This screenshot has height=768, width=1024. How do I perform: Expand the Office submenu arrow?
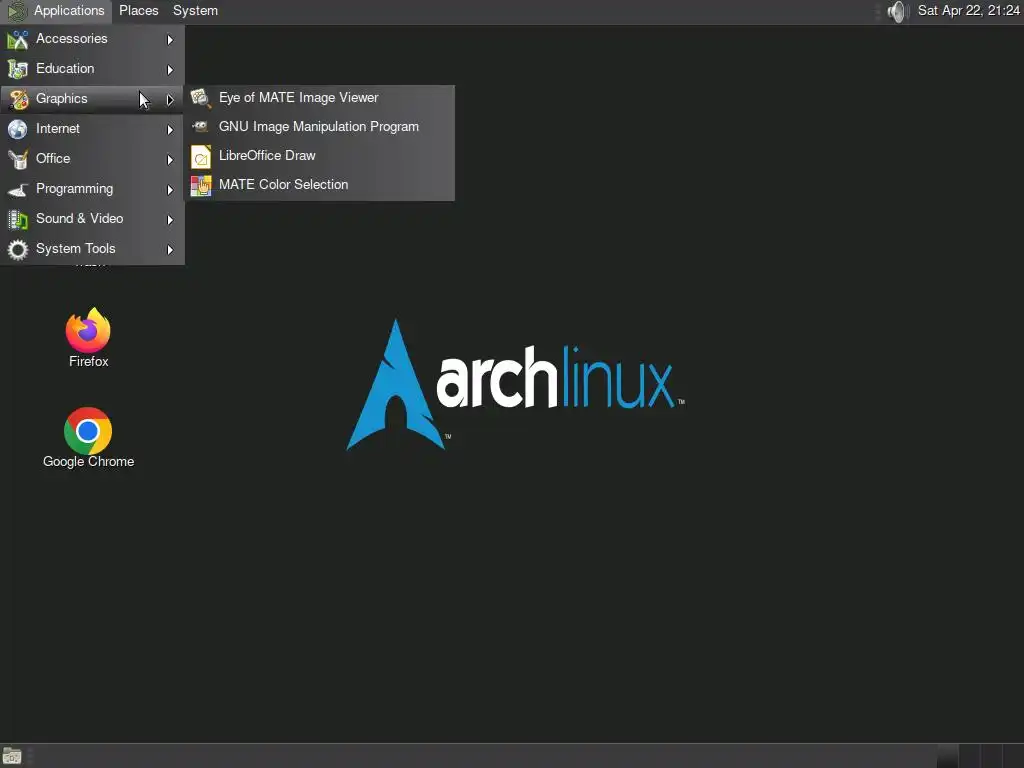click(170, 160)
